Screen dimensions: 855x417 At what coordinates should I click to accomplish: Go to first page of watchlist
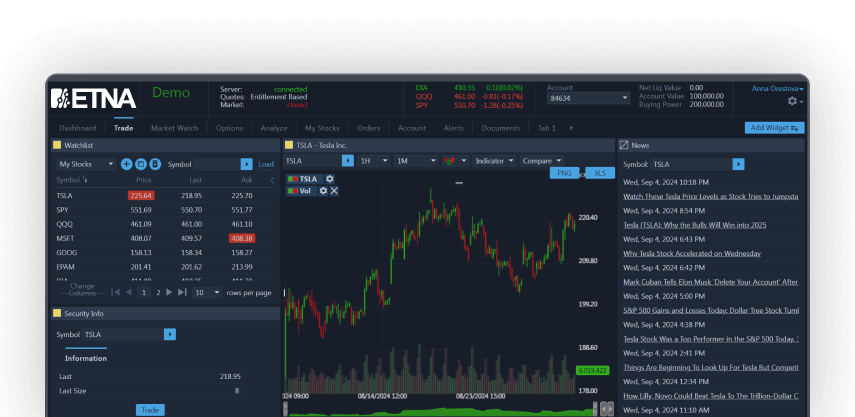[115, 293]
